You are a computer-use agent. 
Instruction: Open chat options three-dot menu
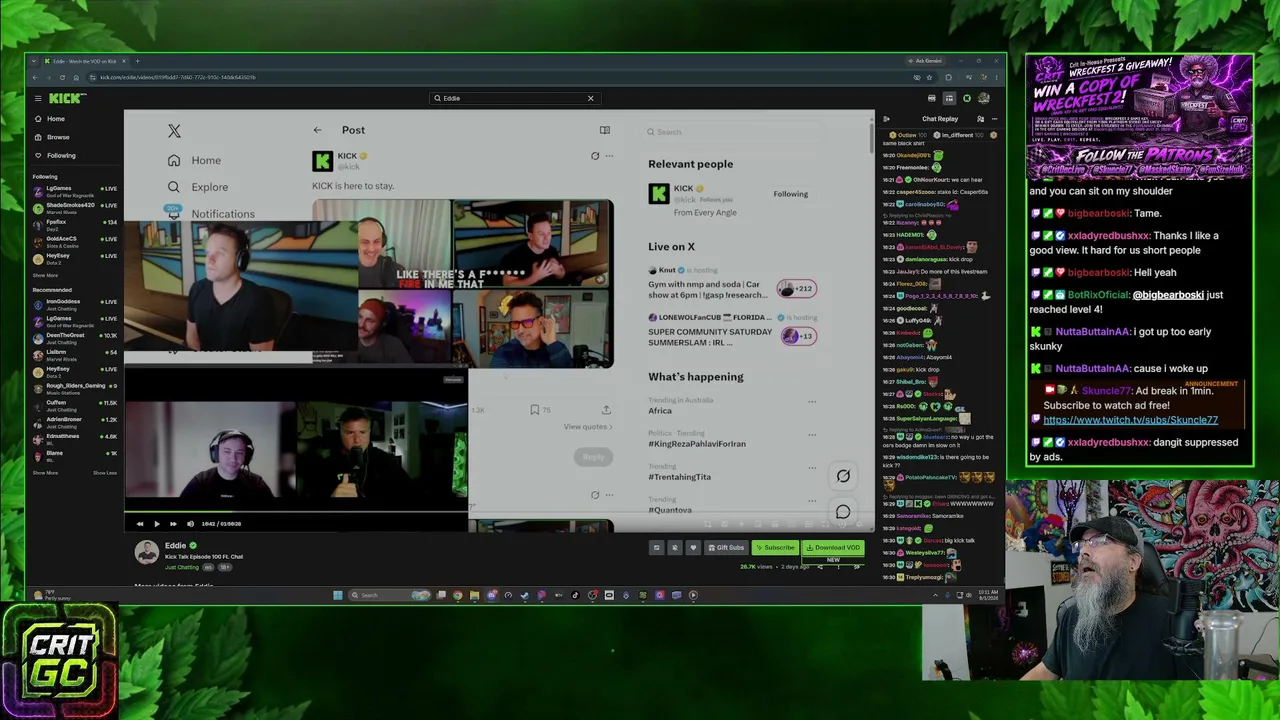tap(996, 119)
